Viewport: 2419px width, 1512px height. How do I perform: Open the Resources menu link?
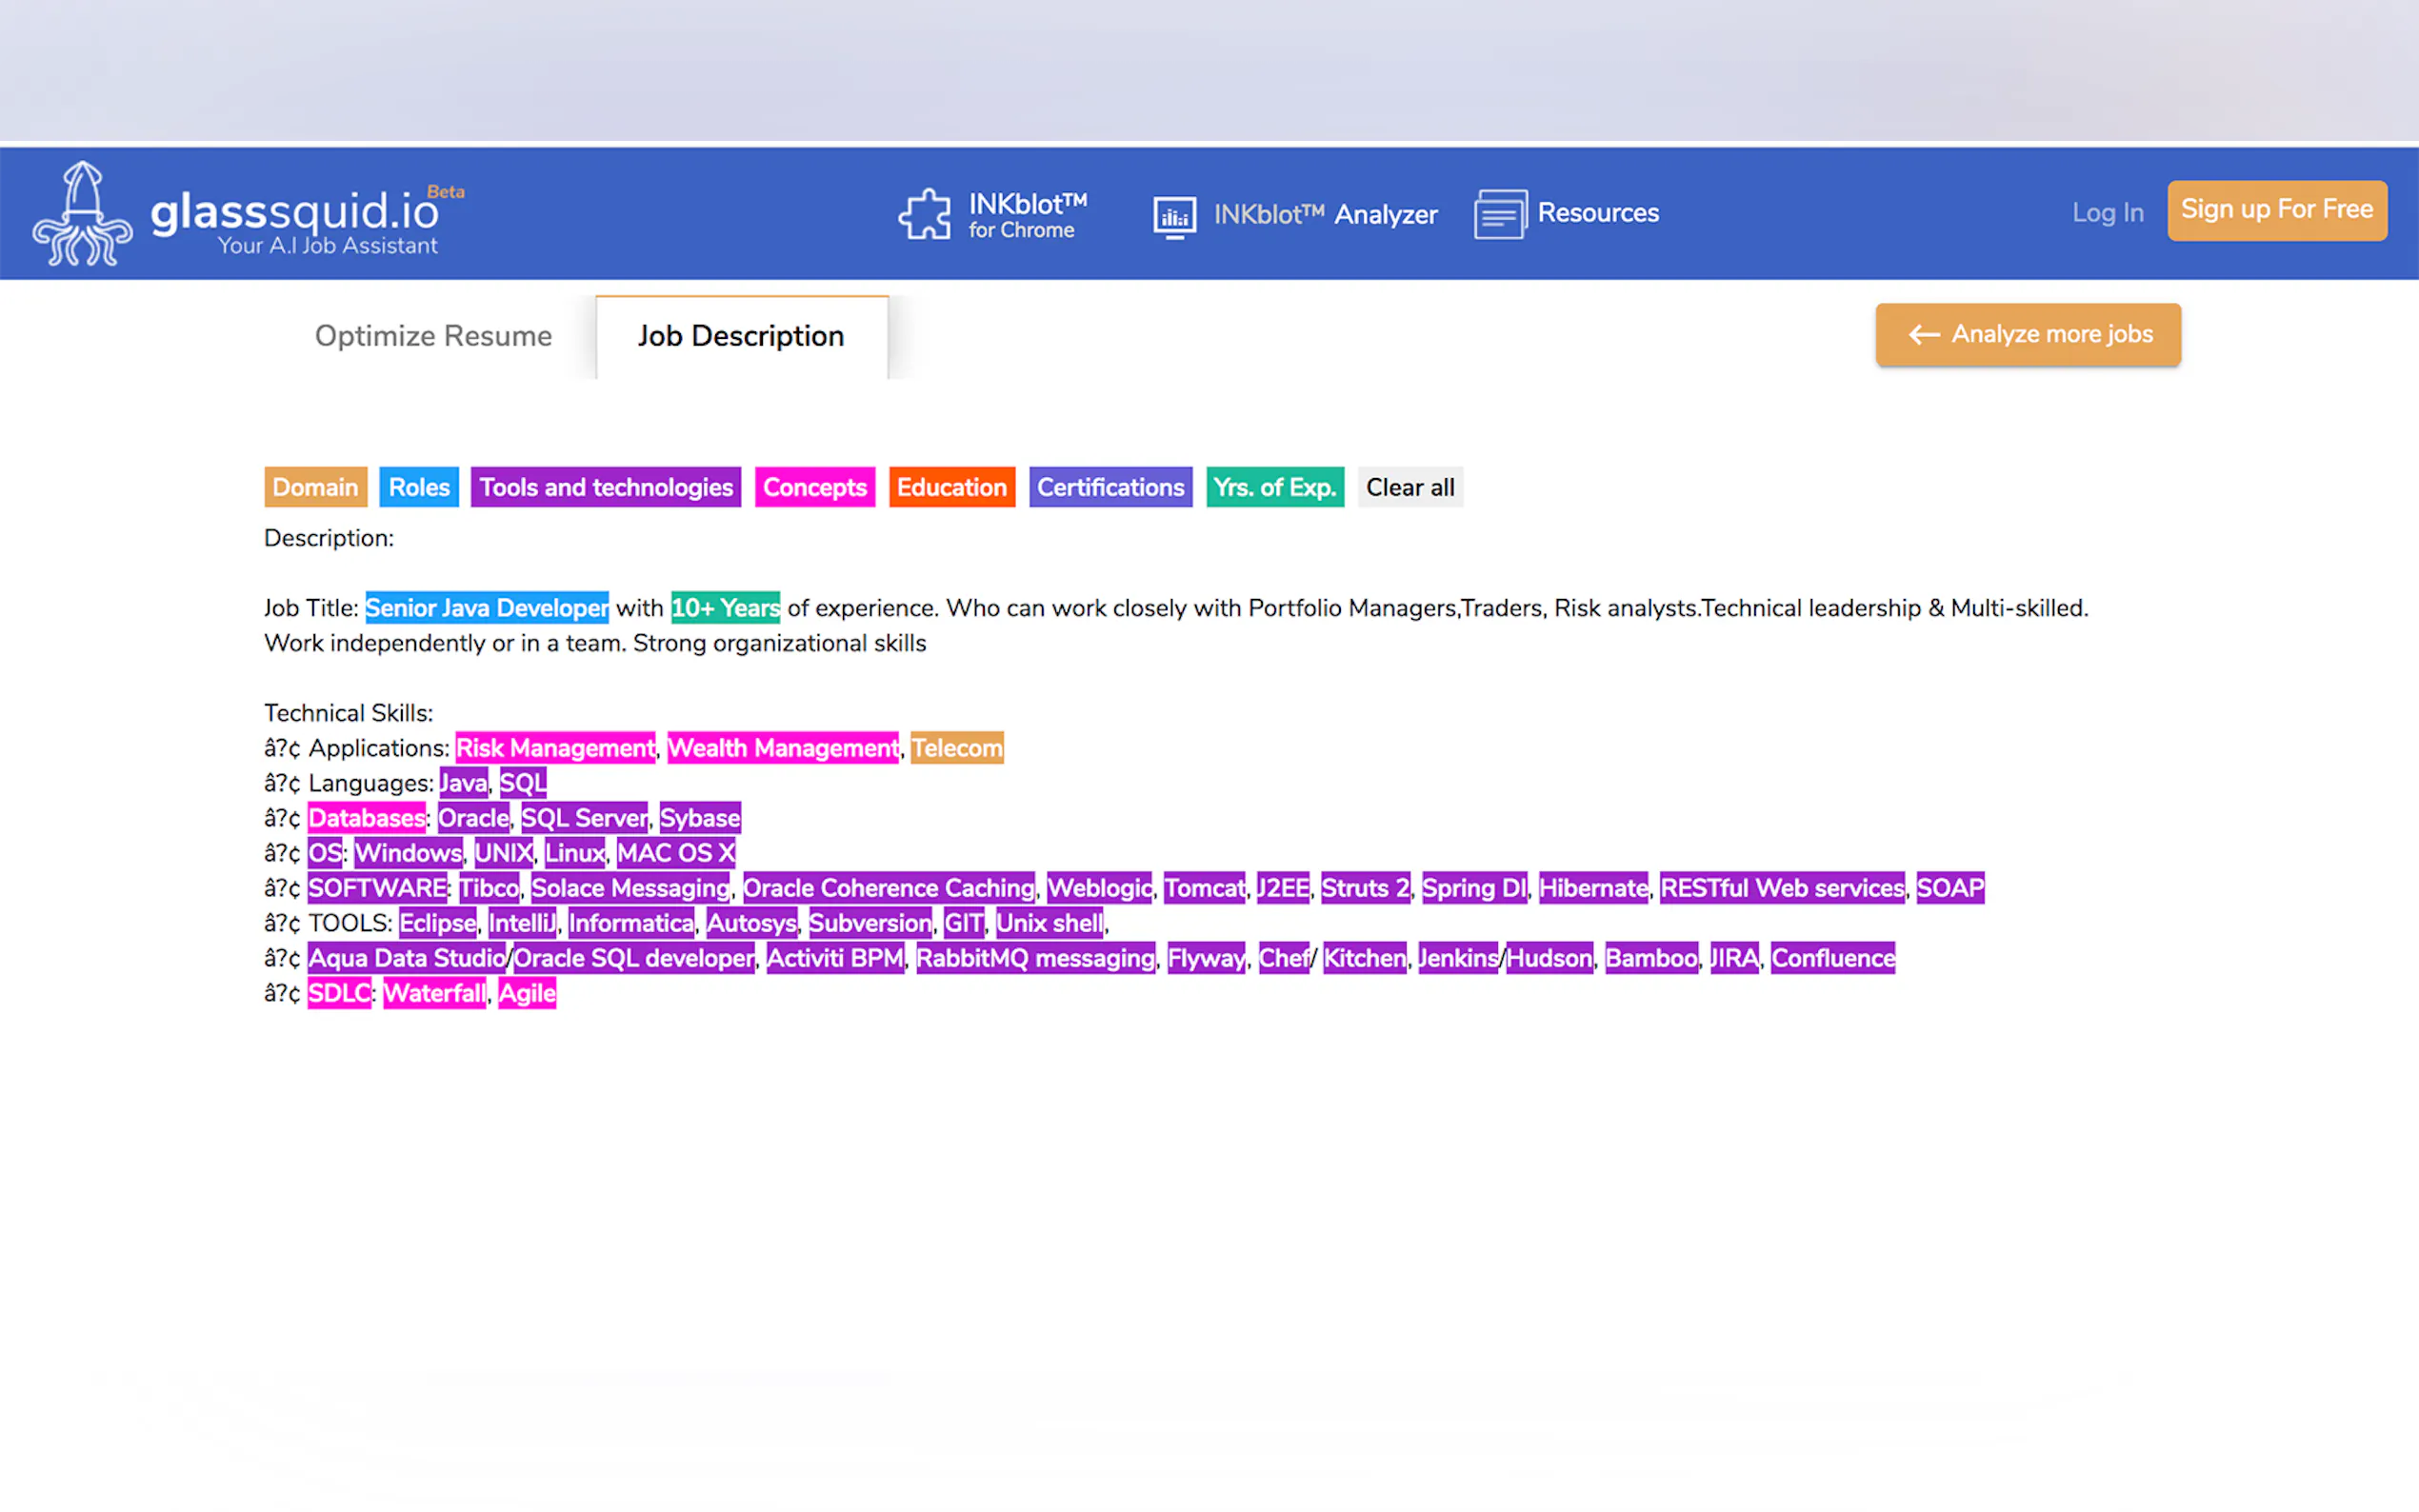pos(1597,213)
